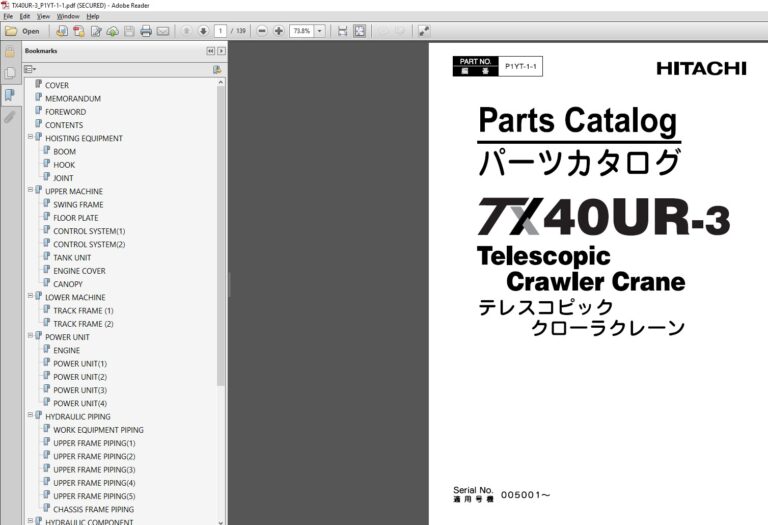Open the POWER UNIT(3) bookmark
Image resolution: width=768 pixels, height=525 pixels.
pos(80,390)
